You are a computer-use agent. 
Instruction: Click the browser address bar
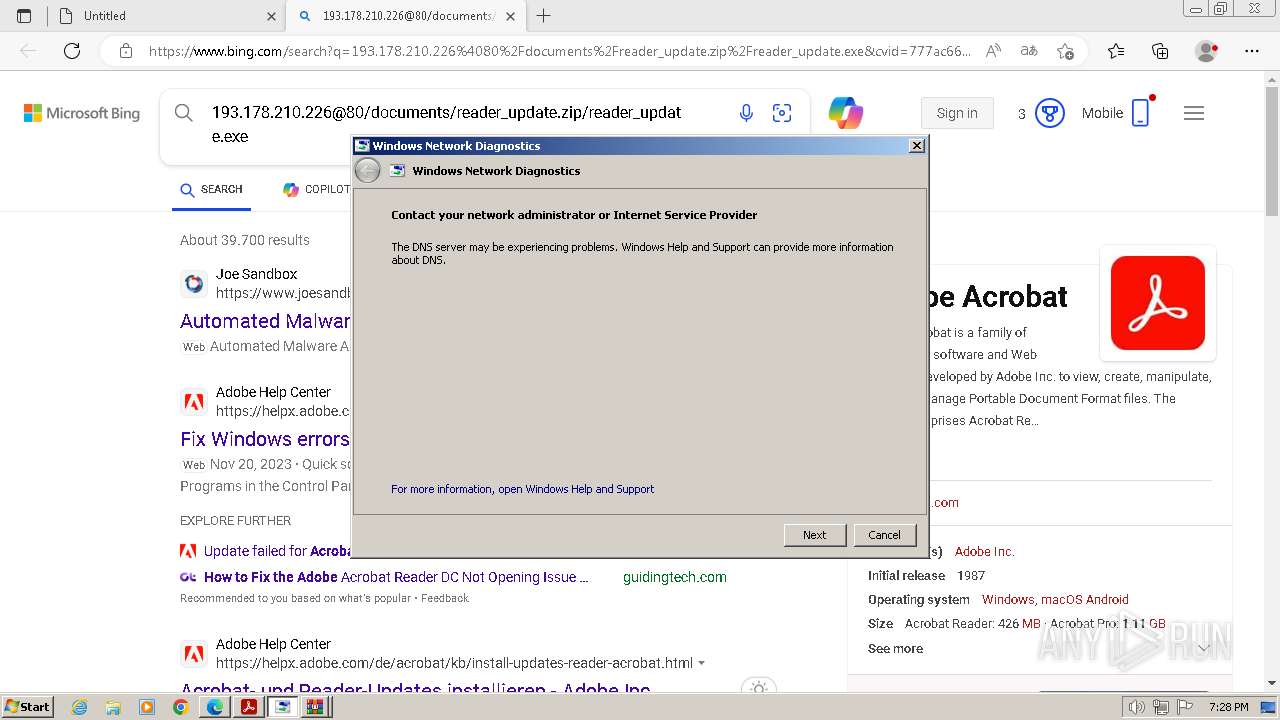558,51
